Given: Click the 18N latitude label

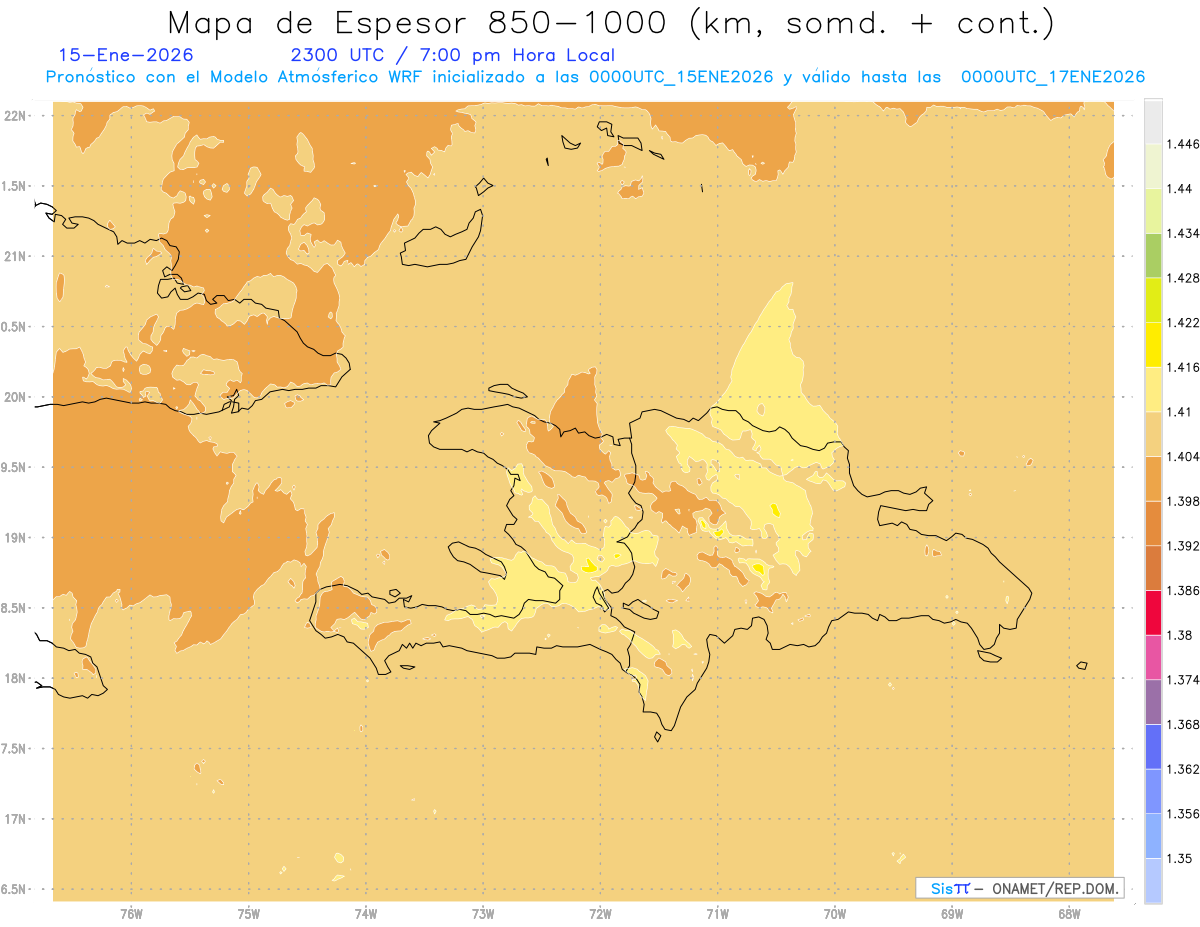Looking at the screenshot, I should [x=17, y=678].
